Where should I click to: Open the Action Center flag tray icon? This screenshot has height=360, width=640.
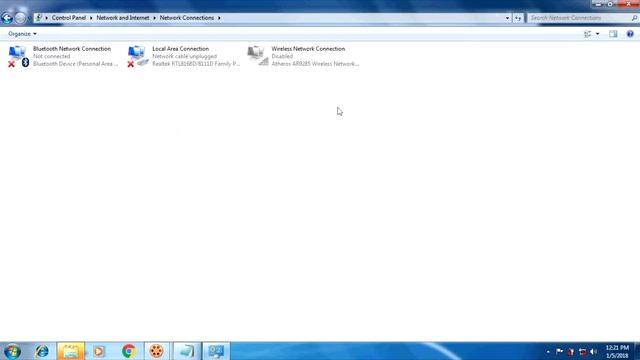tap(559, 351)
